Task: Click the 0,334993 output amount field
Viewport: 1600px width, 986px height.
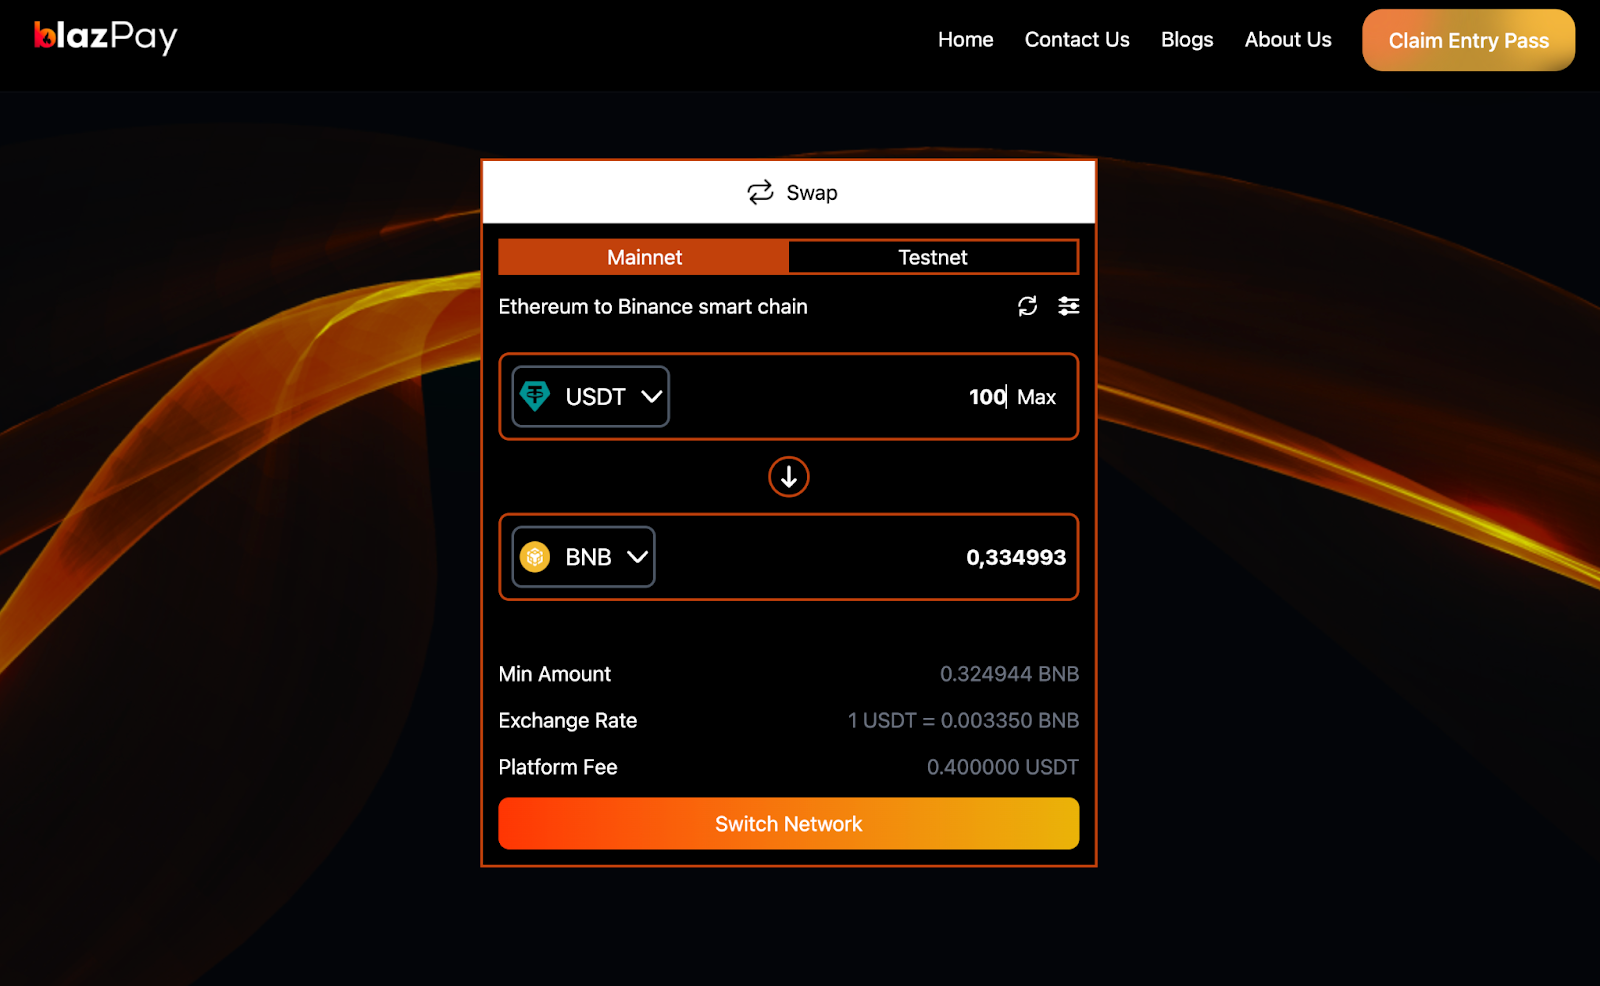Action: coord(1015,557)
